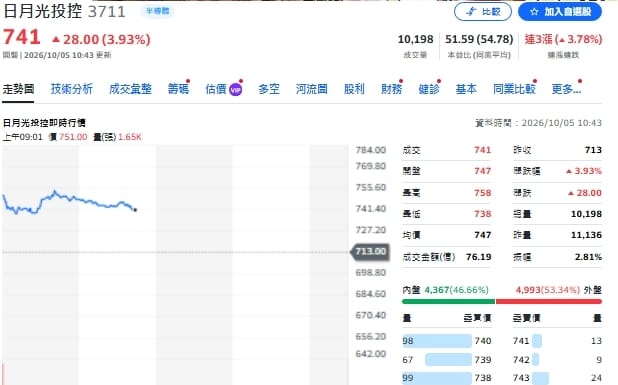Click the end dot of the price line

[135, 210]
